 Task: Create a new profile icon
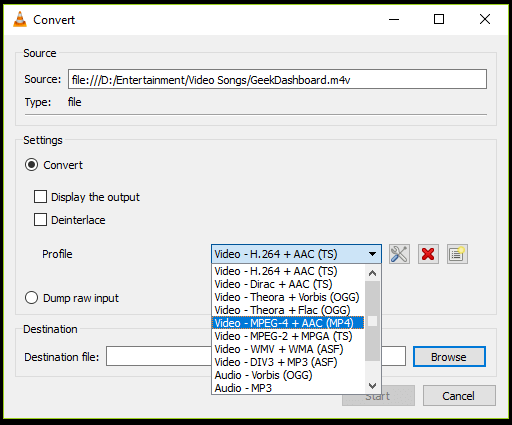coord(457,254)
